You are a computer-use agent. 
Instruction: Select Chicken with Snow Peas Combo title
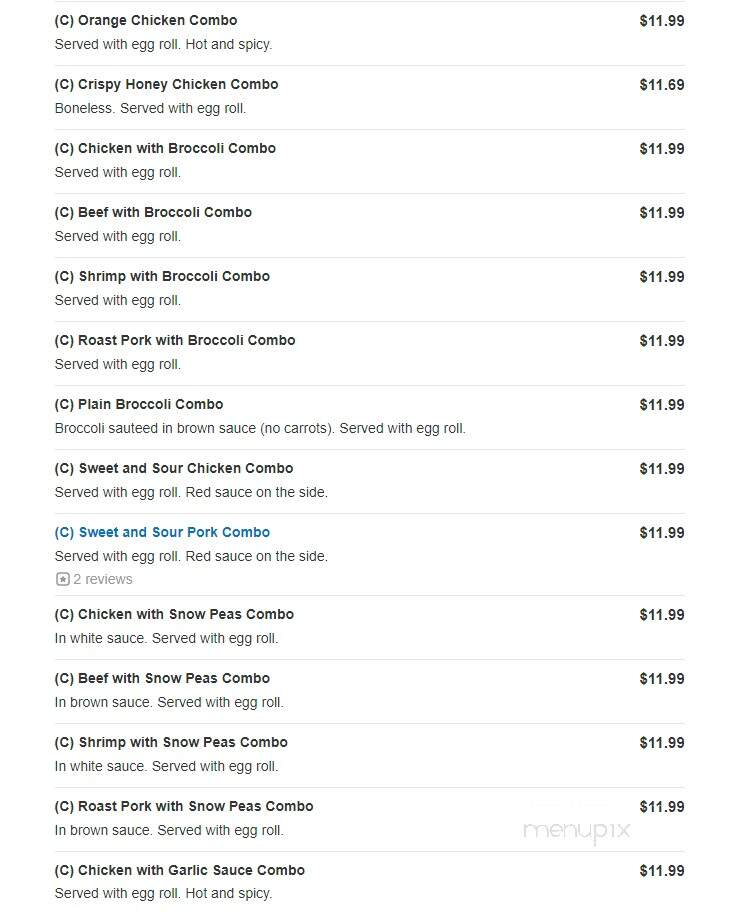coord(174,615)
